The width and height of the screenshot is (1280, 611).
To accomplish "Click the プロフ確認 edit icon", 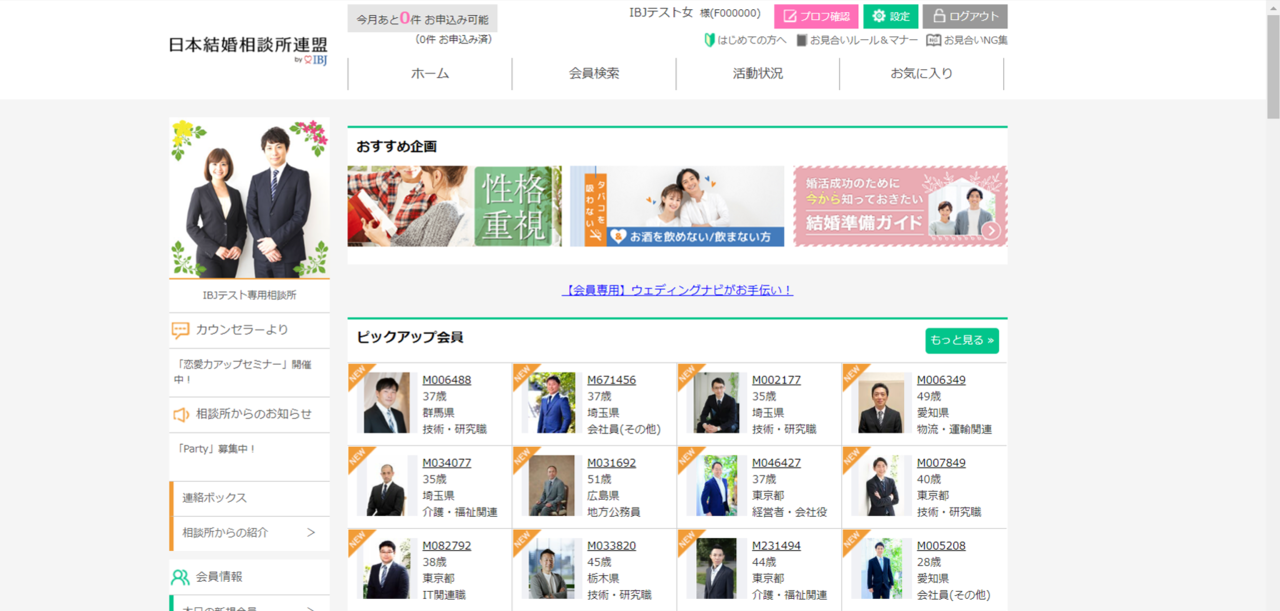I will [790, 16].
